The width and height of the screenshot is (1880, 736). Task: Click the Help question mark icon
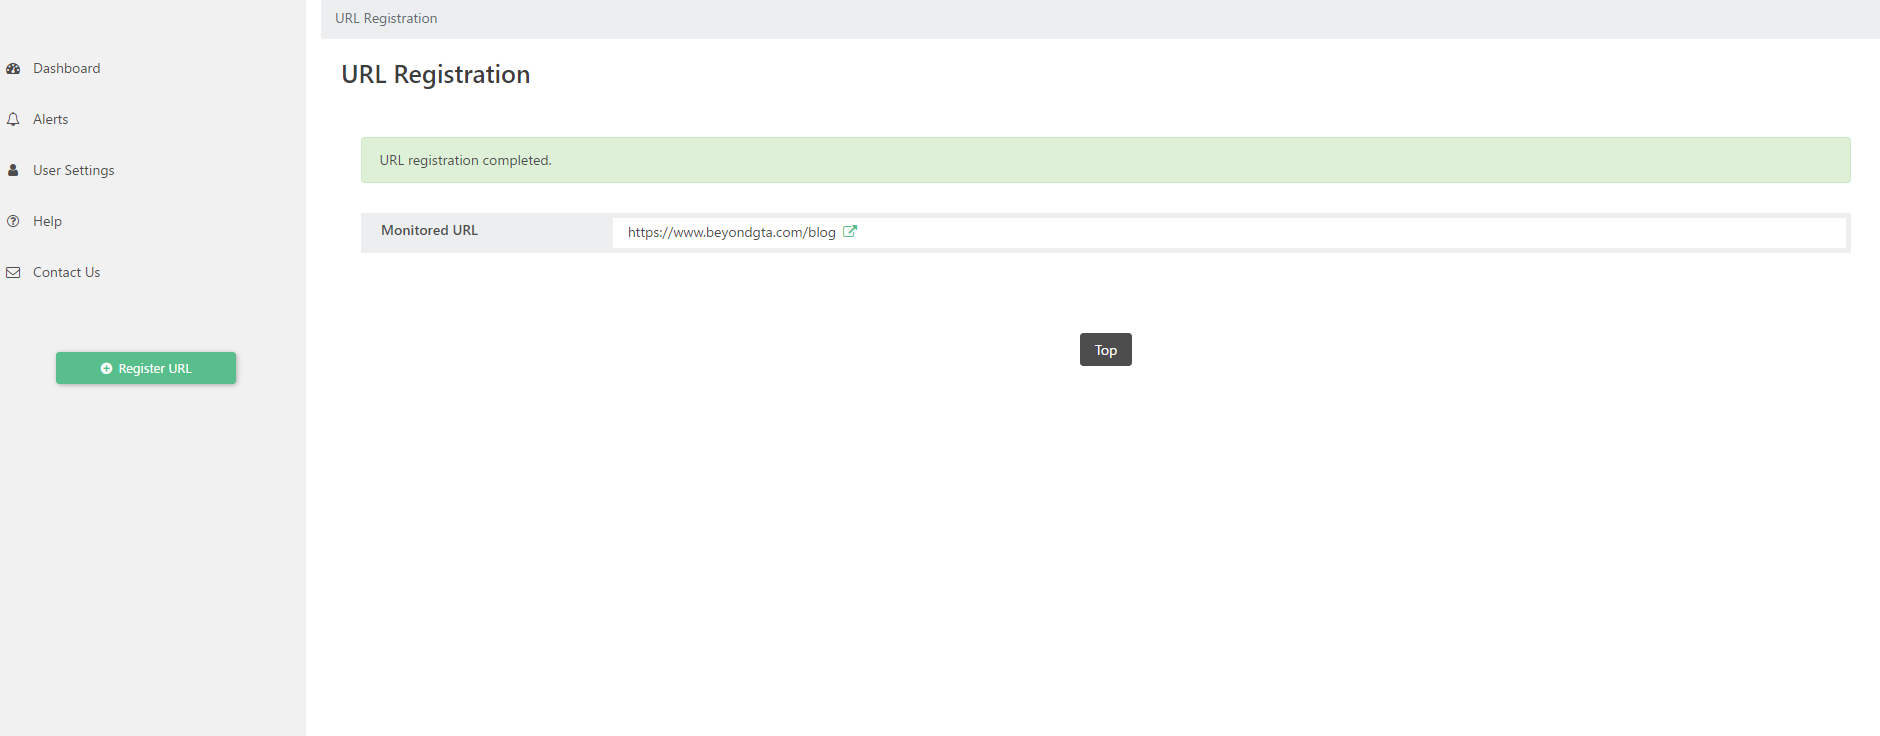(13, 221)
